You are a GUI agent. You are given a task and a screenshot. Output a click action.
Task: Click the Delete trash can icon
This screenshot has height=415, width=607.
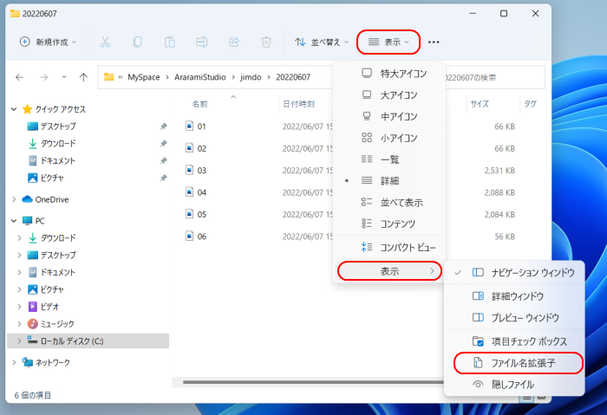pos(266,42)
